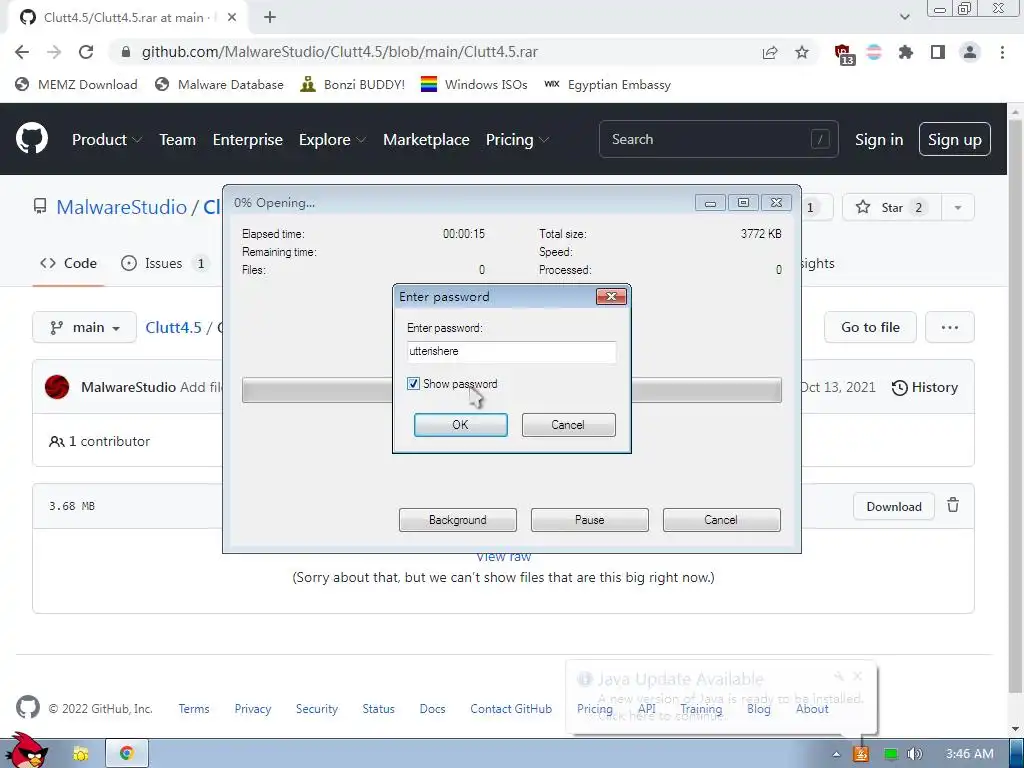Click the extraction progress bar

coord(511,390)
